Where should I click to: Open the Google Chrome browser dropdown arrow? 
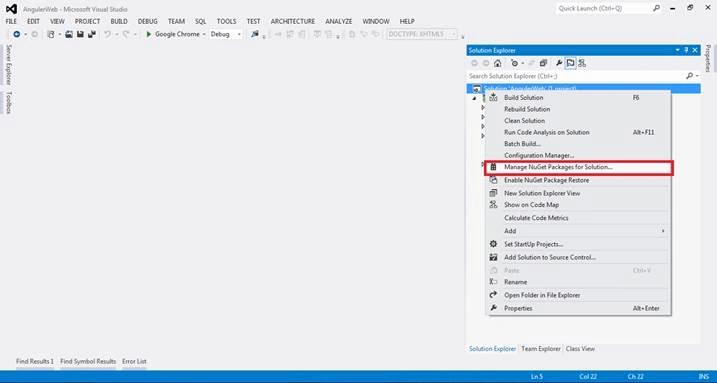pyautogui.click(x=204, y=34)
